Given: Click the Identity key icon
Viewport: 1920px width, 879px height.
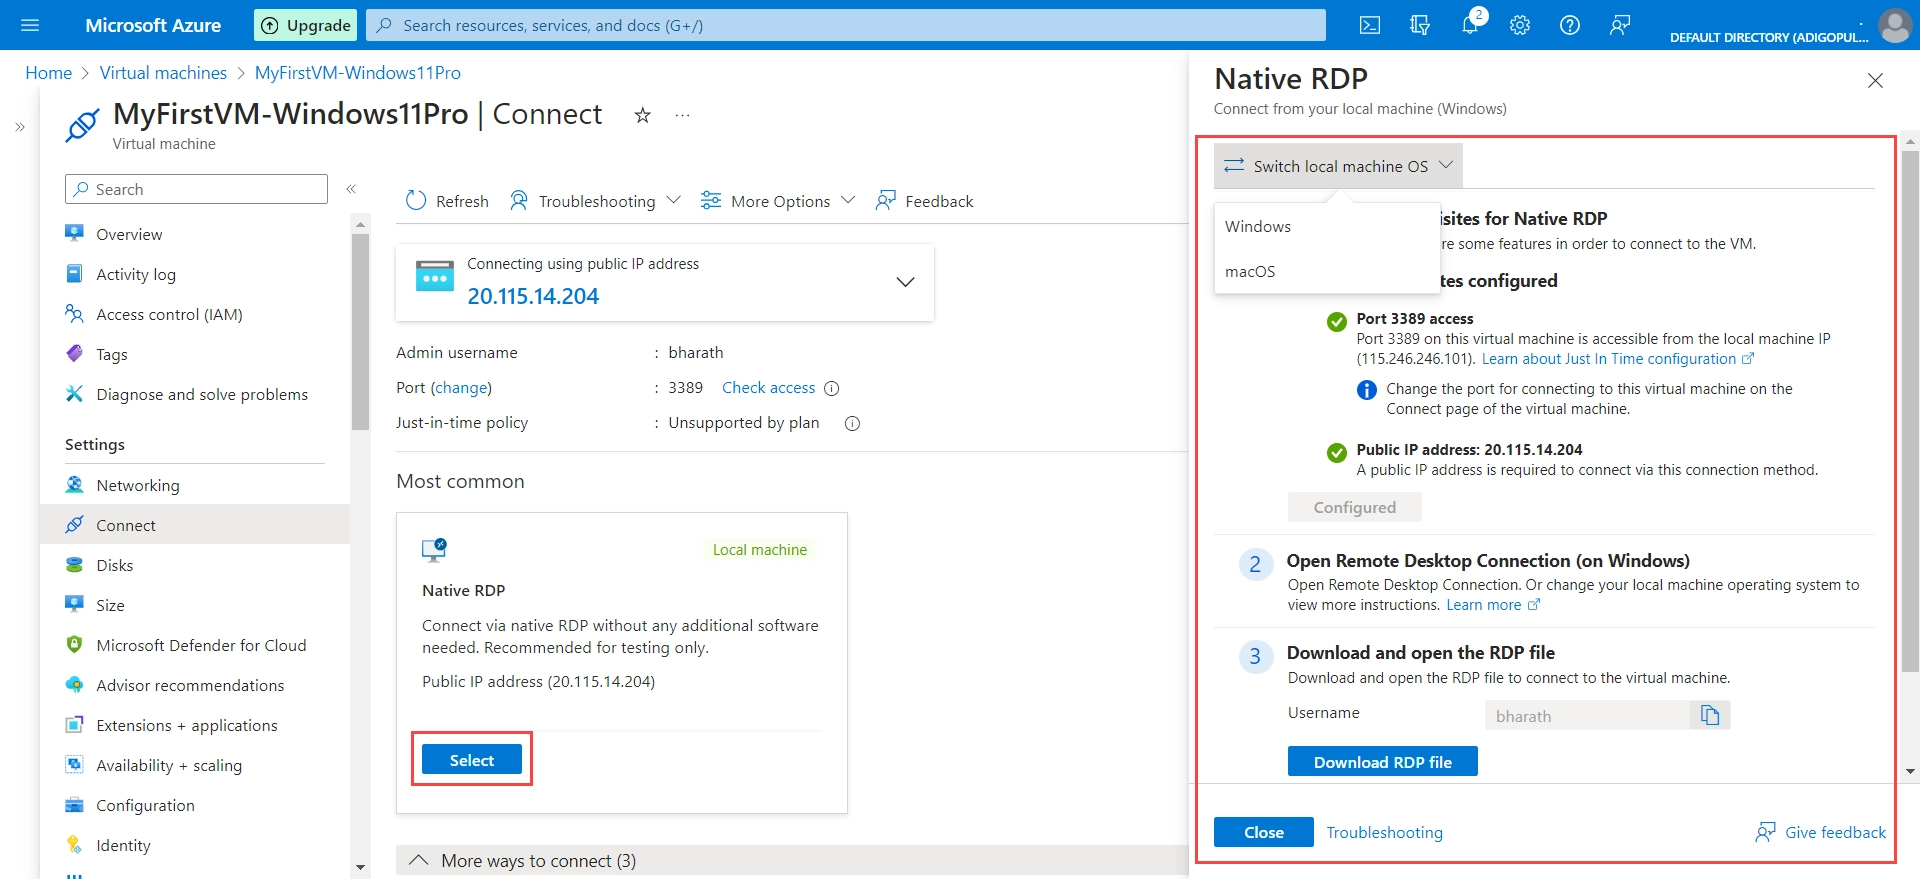Looking at the screenshot, I should coord(74,844).
